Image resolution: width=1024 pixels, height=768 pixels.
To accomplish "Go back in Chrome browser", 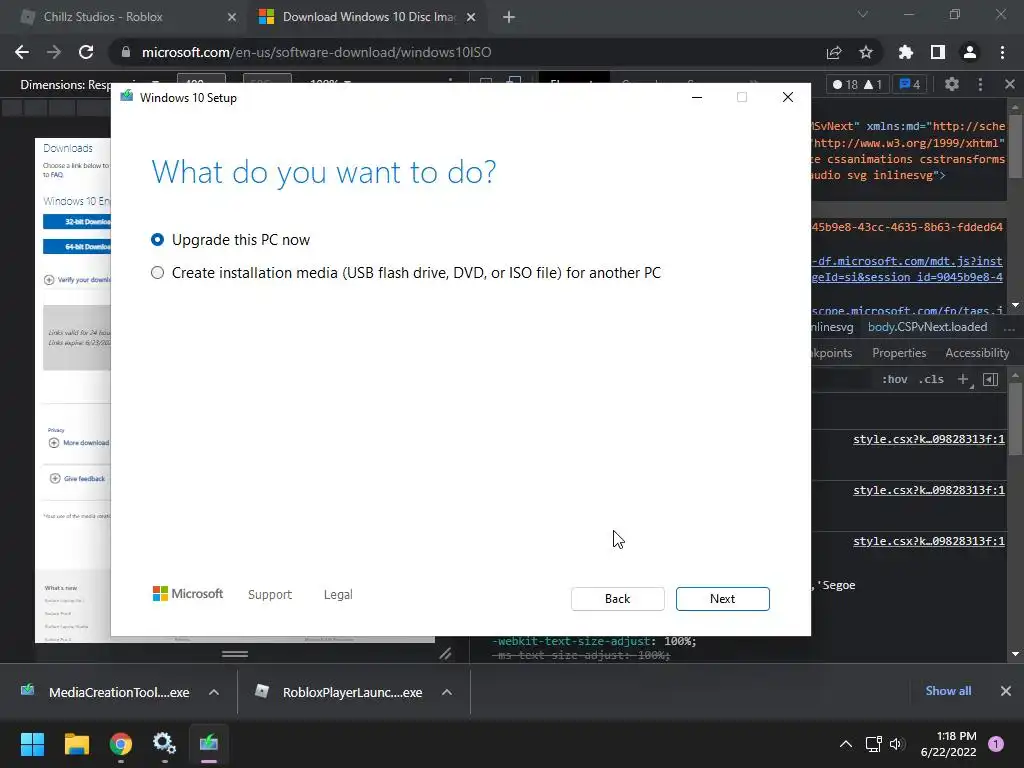I will [x=22, y=52].
